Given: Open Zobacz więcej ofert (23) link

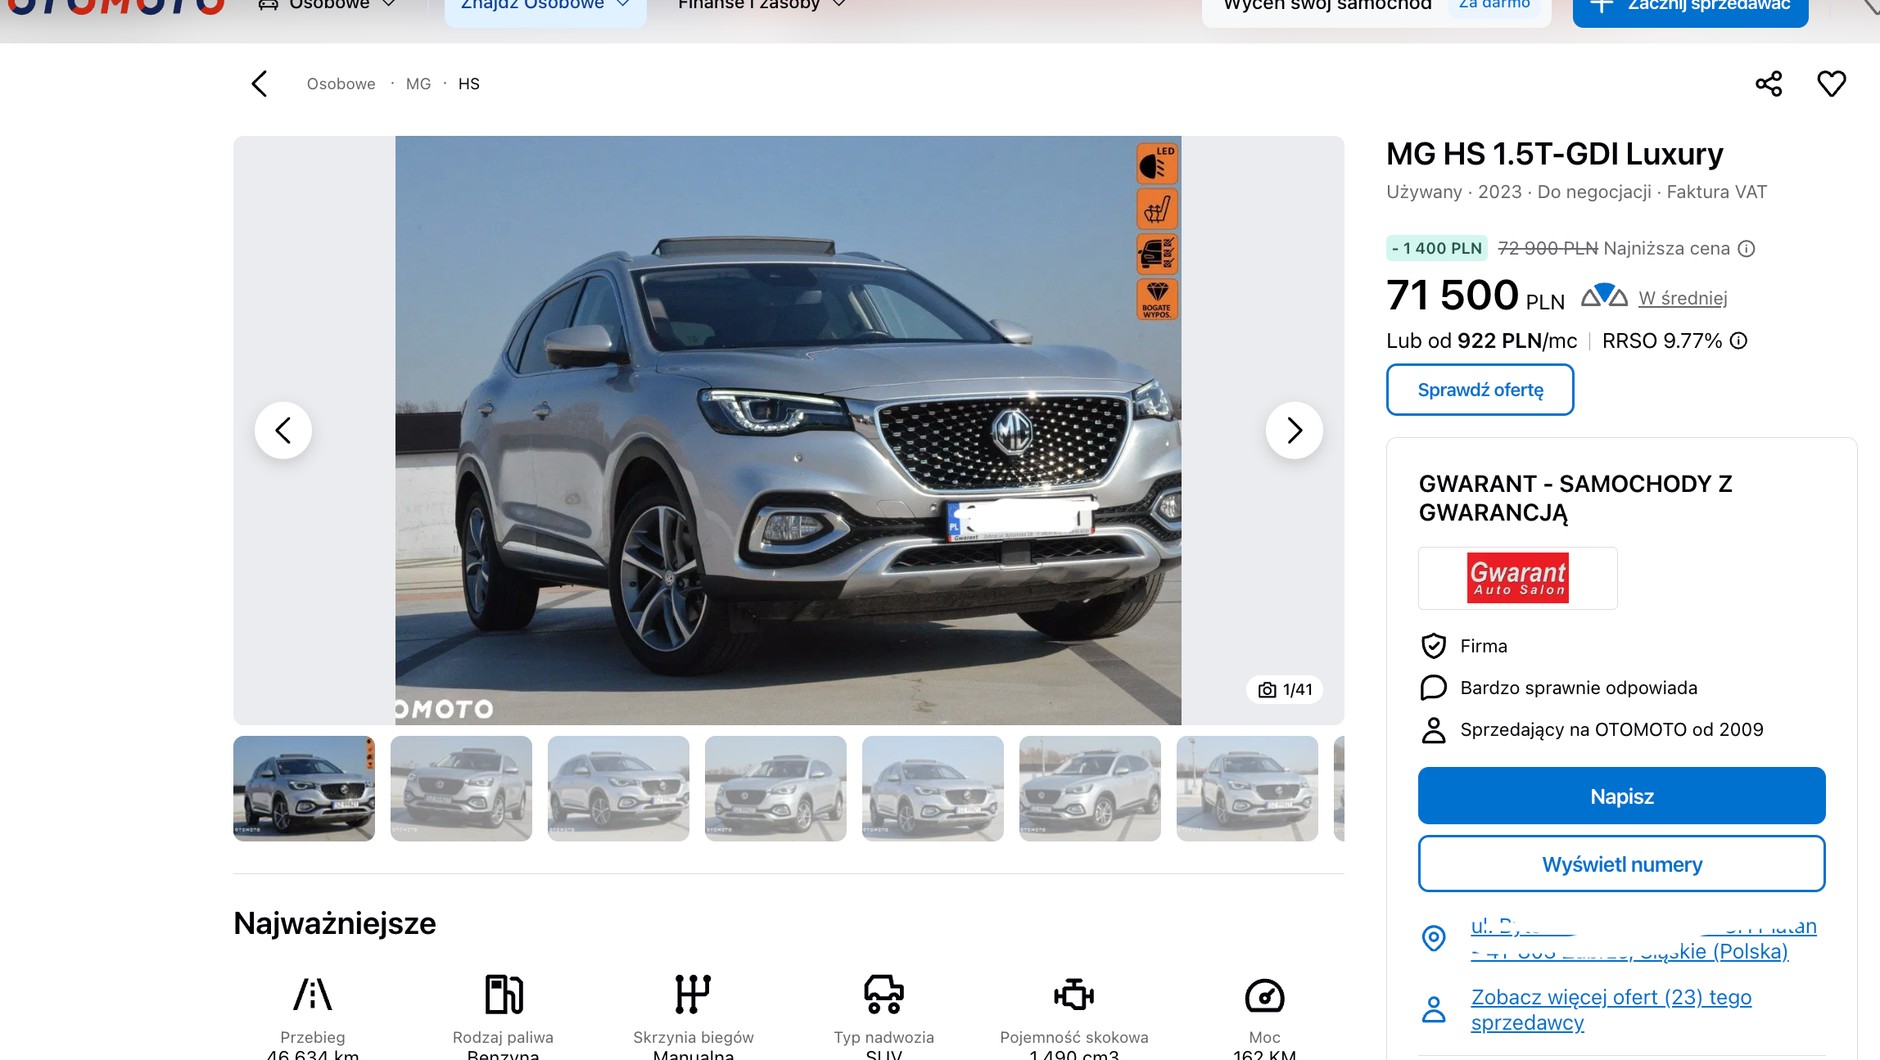Looking at the screenshot, I should [x=1611, y=1010].
